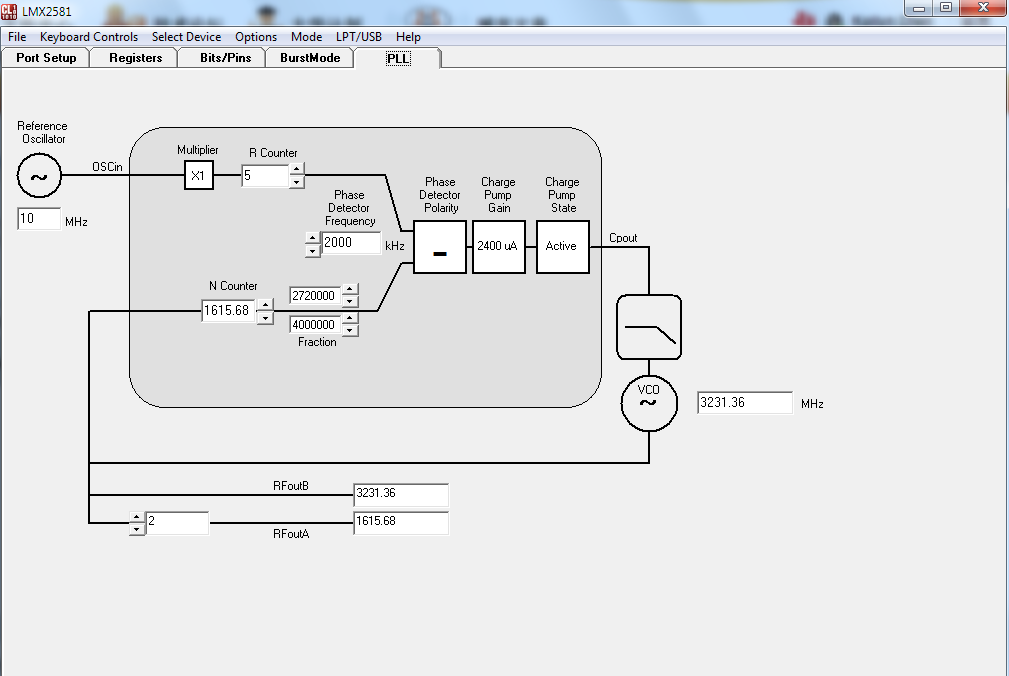Open the File menu
The height and width of the screenshot is (676, 1009).
(17, 37)
